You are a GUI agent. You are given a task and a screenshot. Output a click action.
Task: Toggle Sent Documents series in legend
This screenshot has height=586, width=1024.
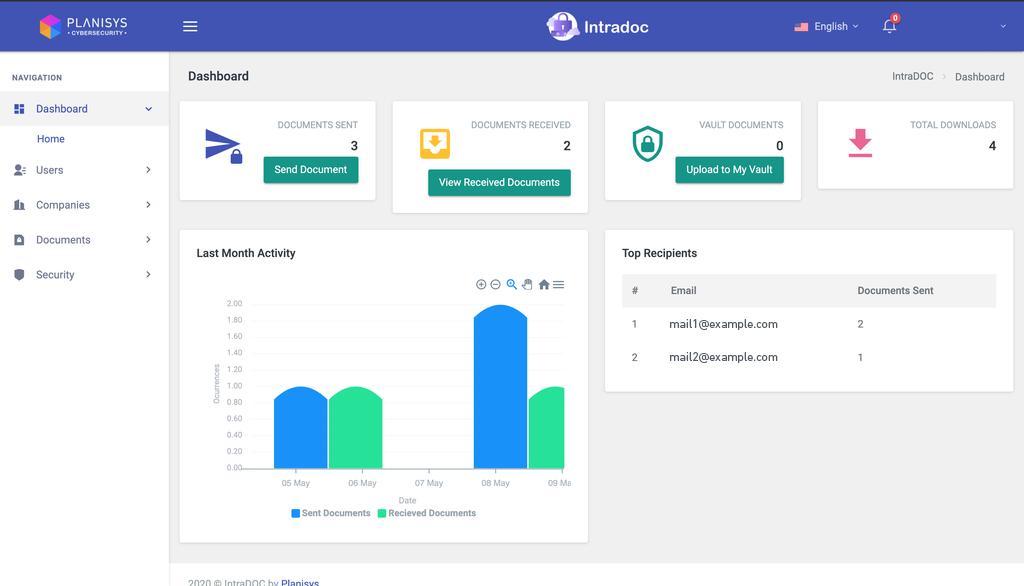331,513
